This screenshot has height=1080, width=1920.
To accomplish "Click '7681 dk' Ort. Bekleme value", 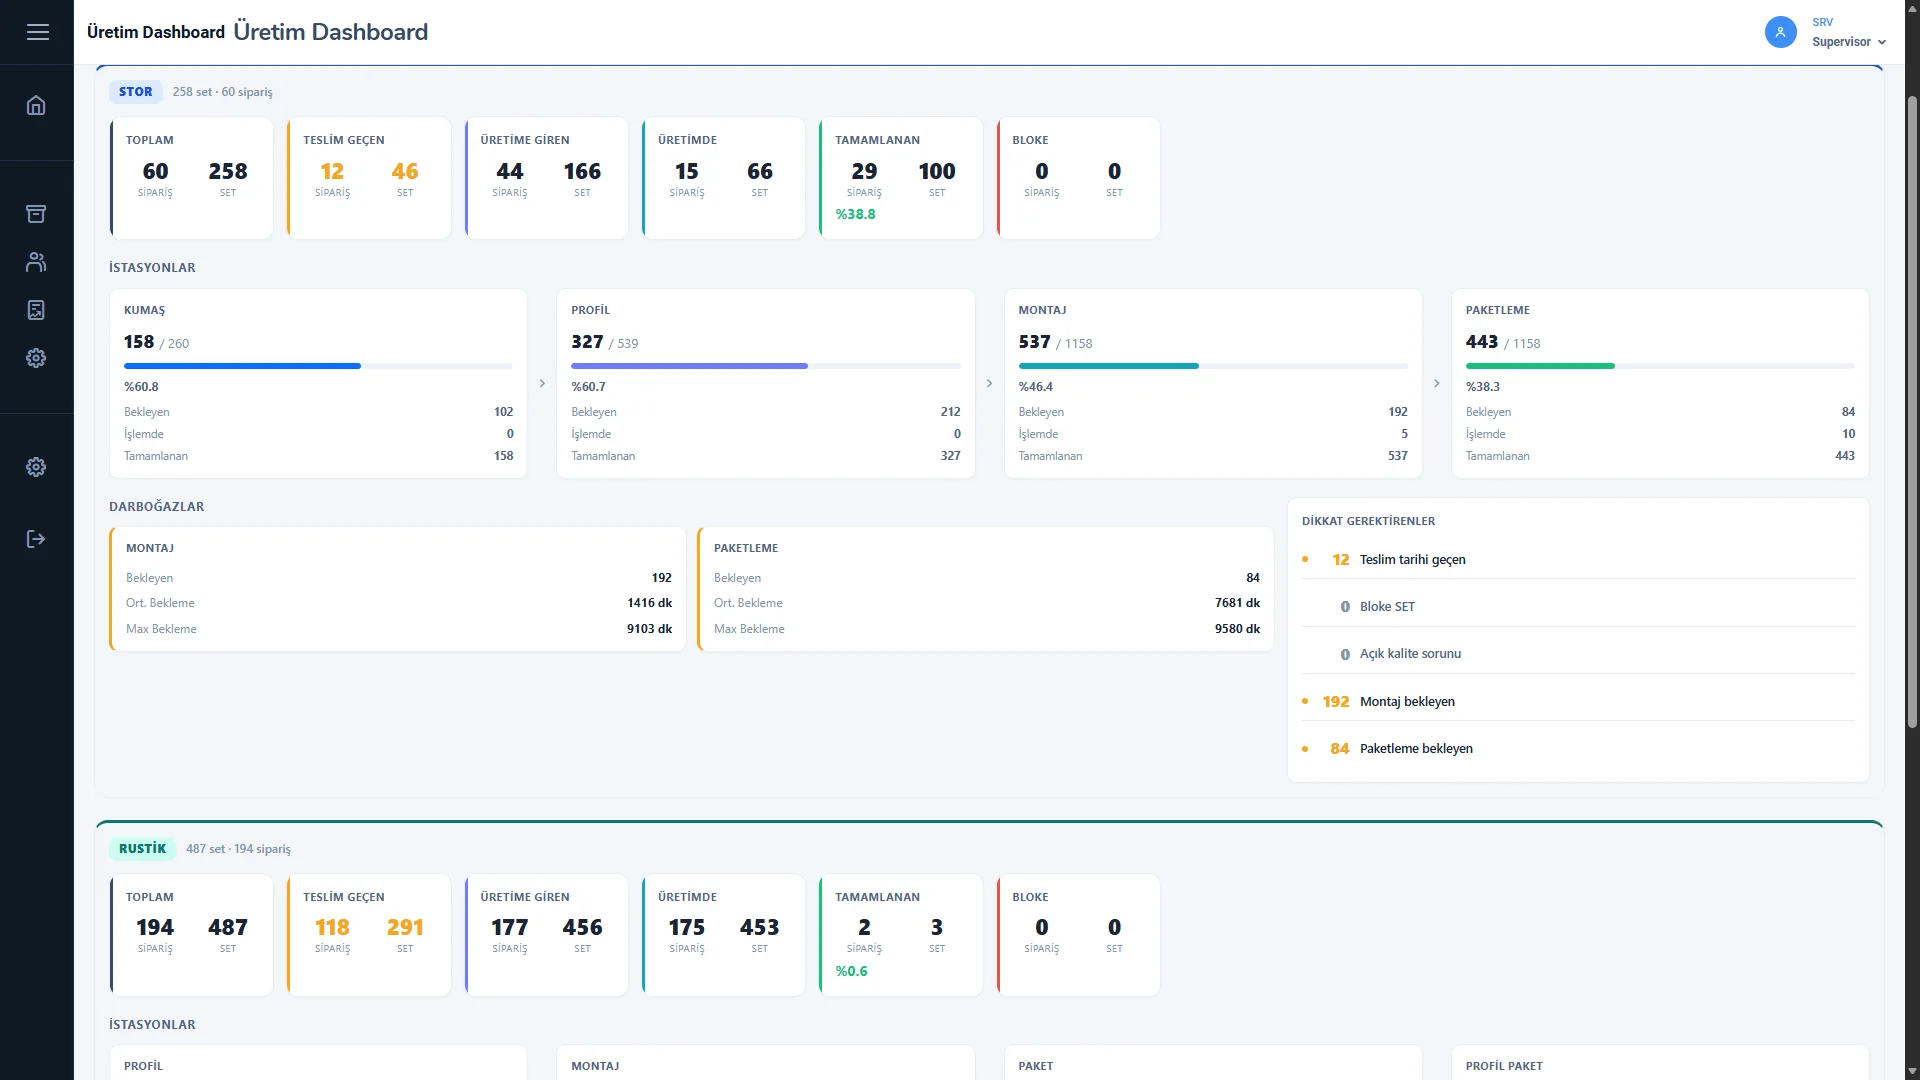I will point(1237,602).
